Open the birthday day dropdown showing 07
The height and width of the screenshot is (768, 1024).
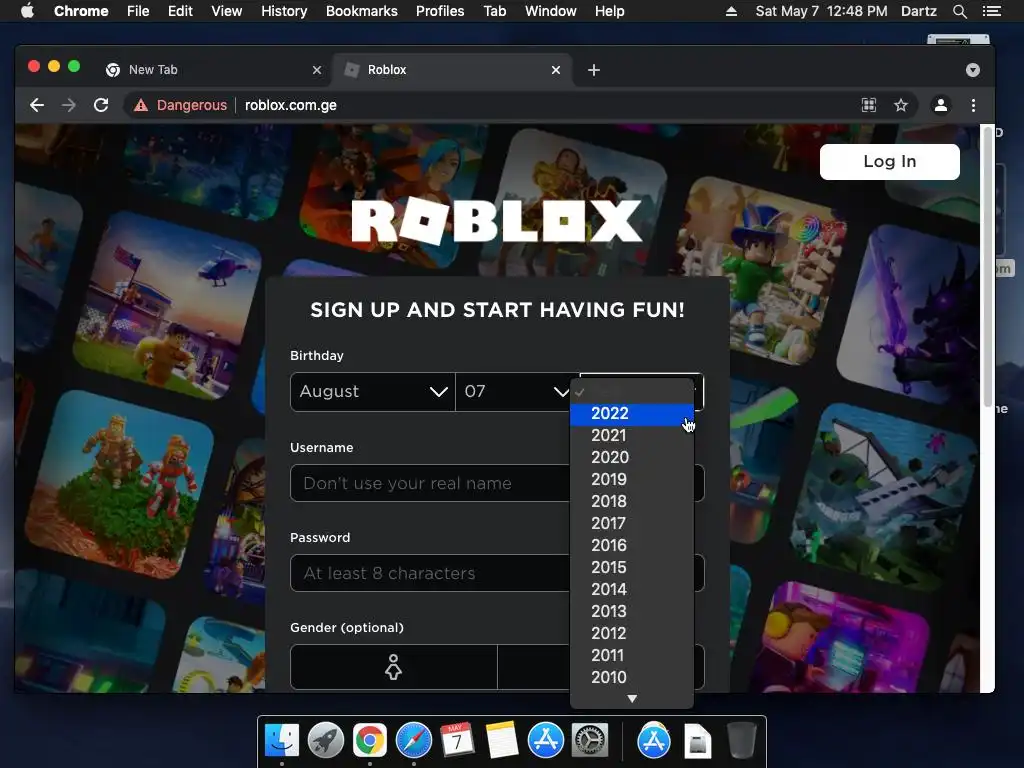coord(513,391)
